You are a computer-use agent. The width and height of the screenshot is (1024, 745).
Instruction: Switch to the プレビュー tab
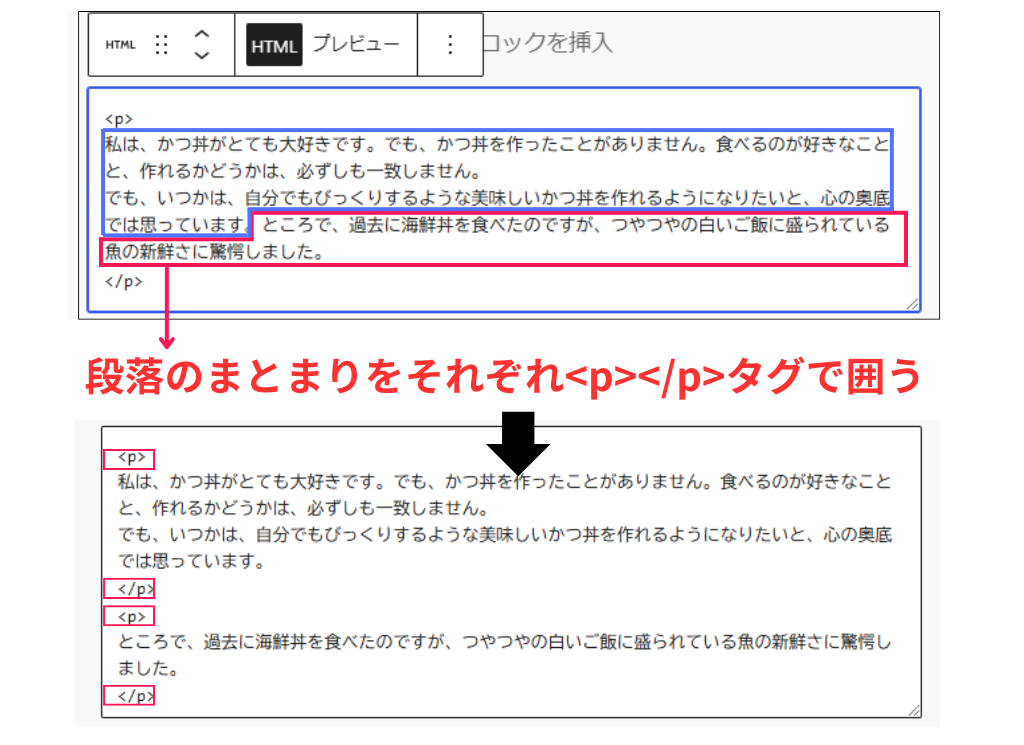pyautogui.click(x=355, y=45)
